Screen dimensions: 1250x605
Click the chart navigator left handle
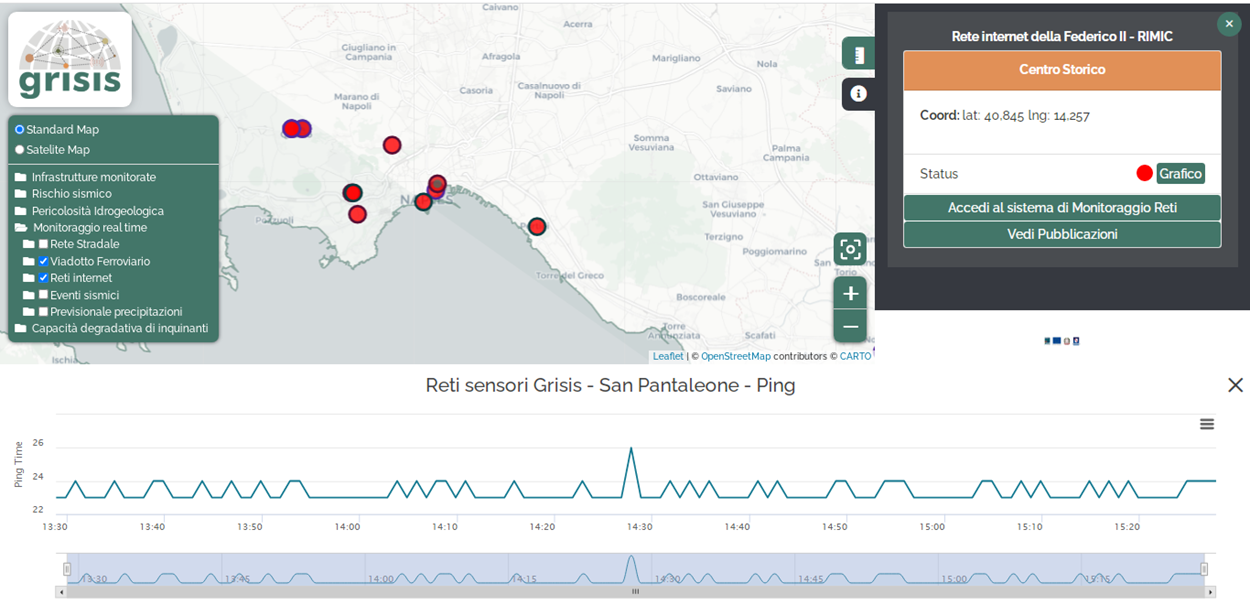tap(68, 569)
